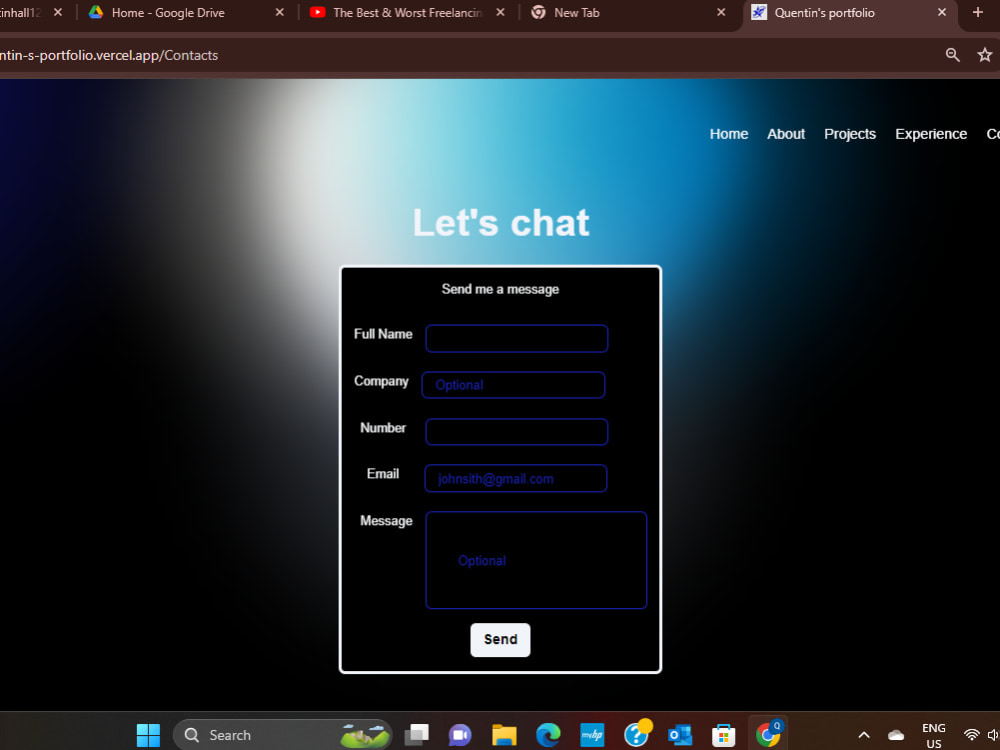
Task: Click the "Let's chat" heading
Action: click(x=501, y=223)
